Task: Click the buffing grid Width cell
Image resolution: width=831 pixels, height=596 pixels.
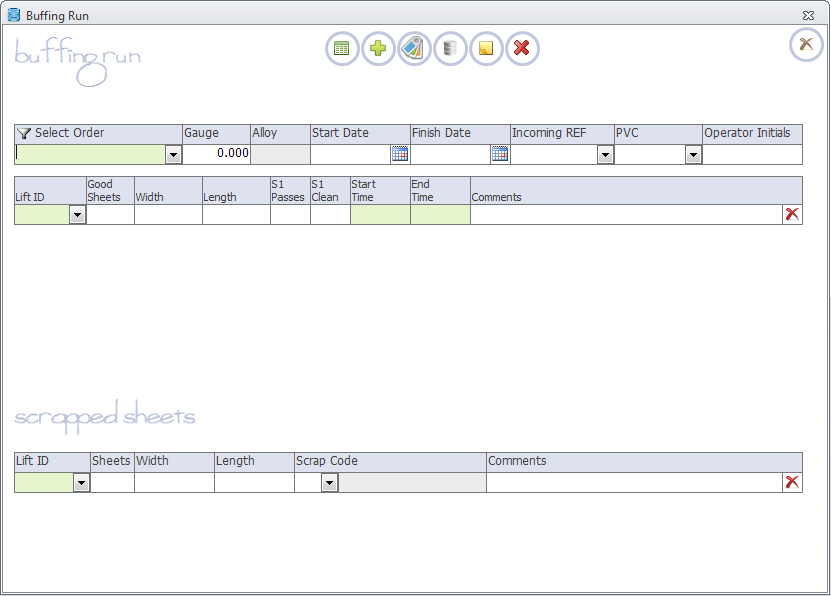Action: click(169, 215)
